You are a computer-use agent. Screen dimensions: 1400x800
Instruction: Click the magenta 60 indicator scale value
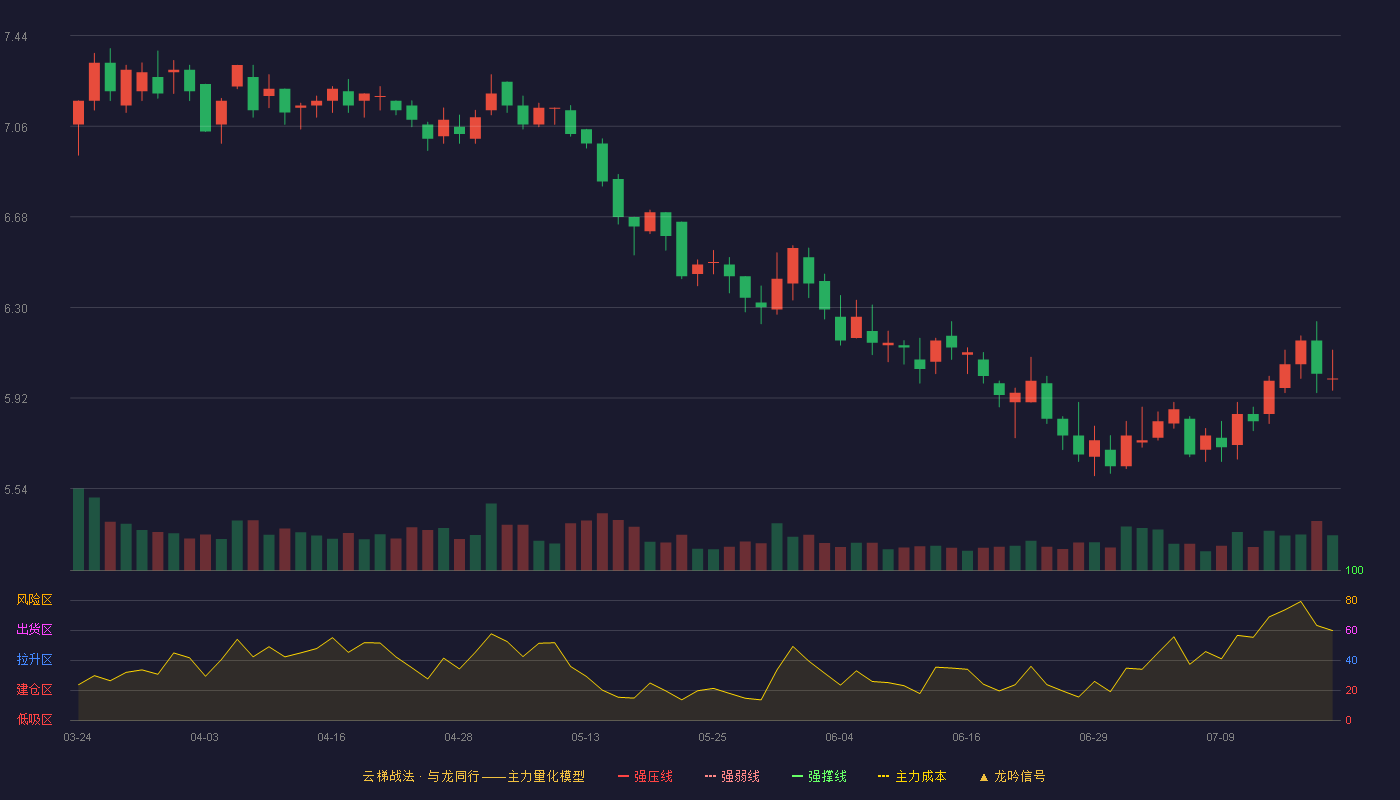point(1351,630)
